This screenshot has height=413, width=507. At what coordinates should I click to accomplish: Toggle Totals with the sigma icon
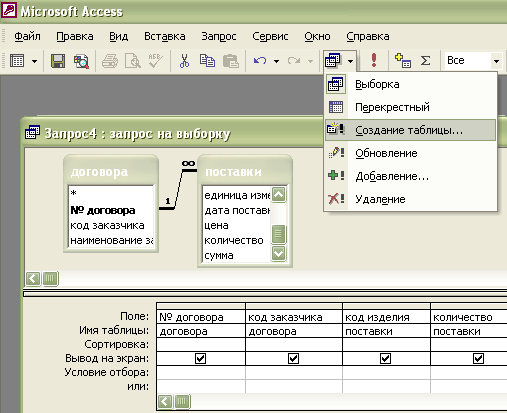tap(425, 61)
